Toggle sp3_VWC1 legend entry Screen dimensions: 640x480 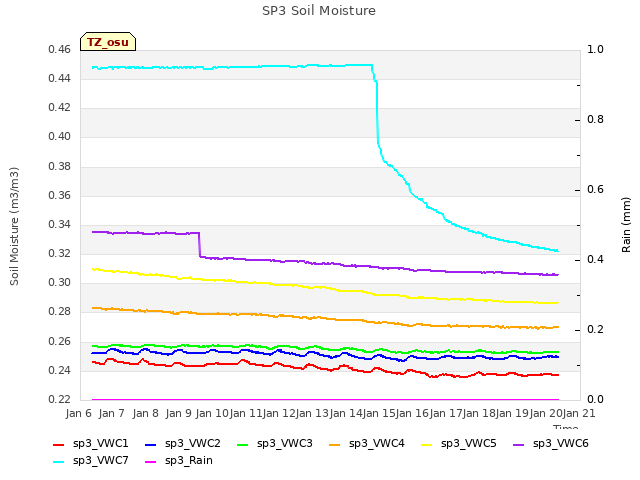click(x=91, y=444)
